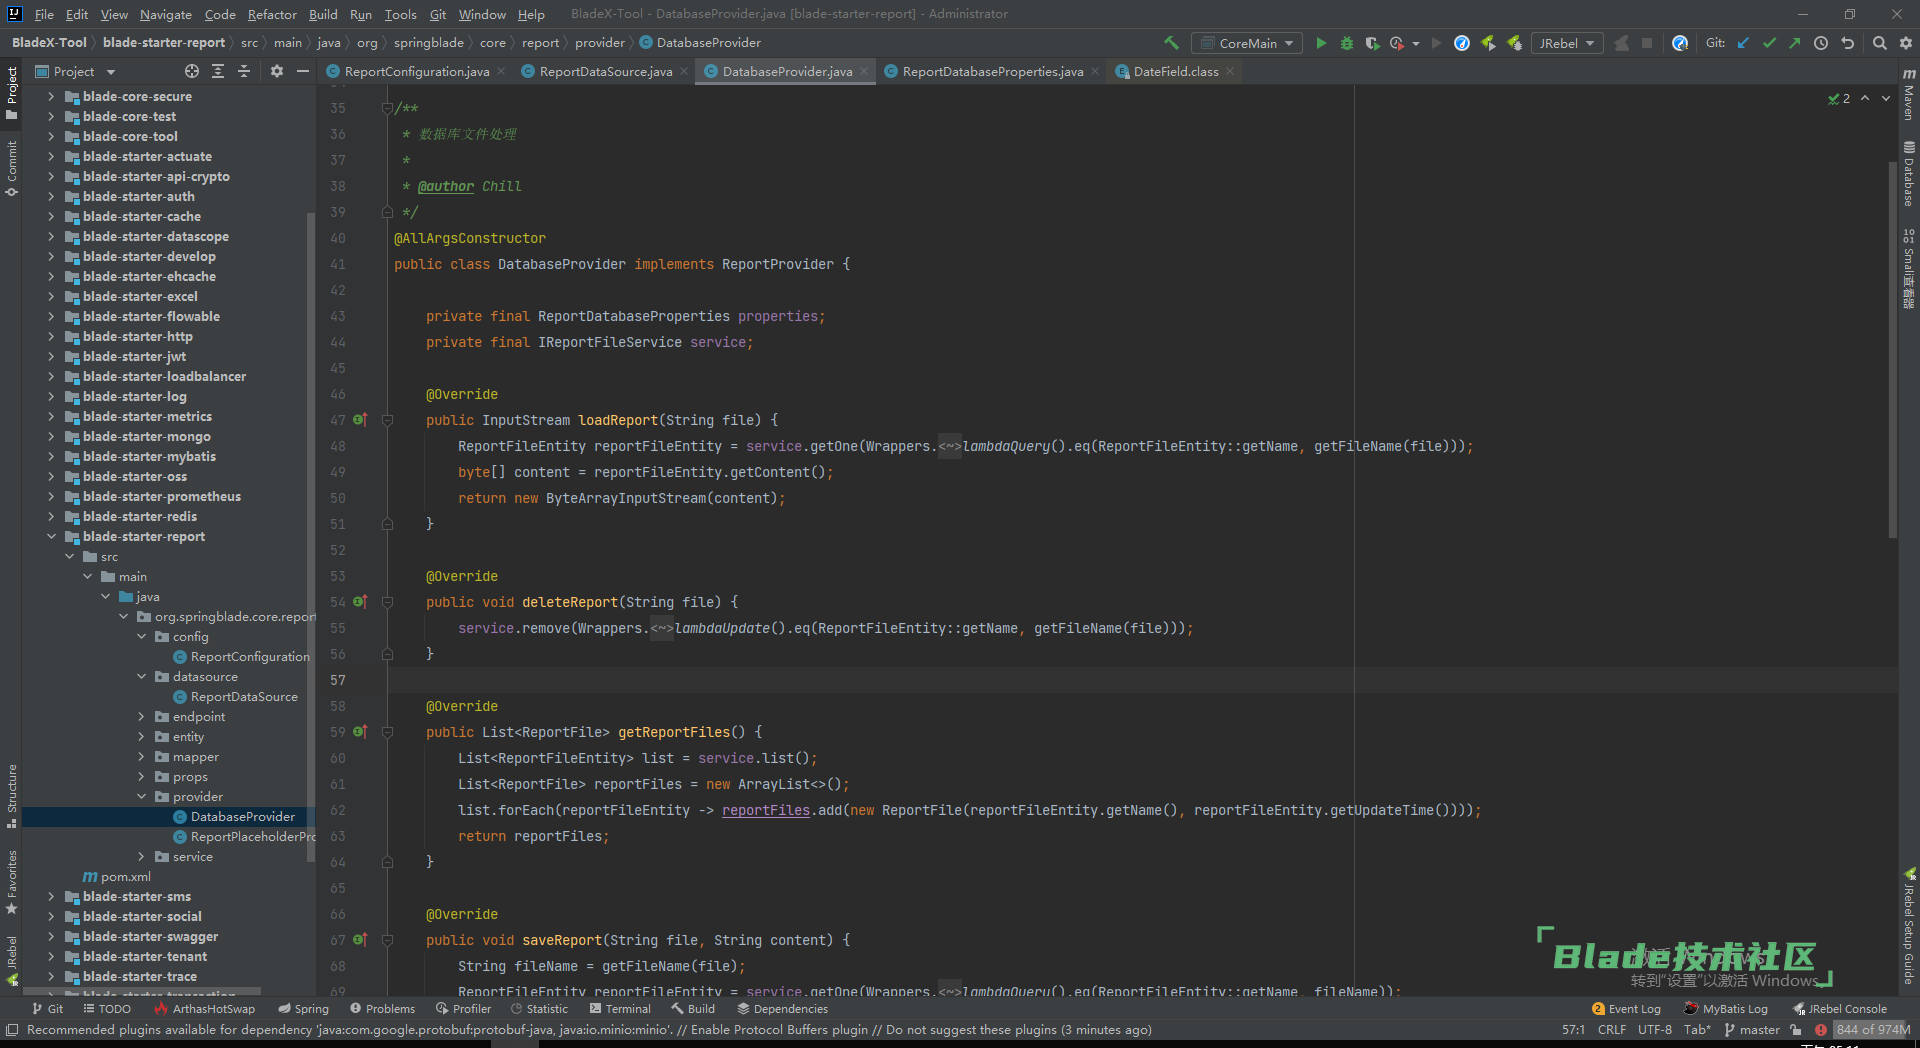Collapse the datasource package folder
The width and height of the screenshot is (1920, 1048).
pos(141,677)
